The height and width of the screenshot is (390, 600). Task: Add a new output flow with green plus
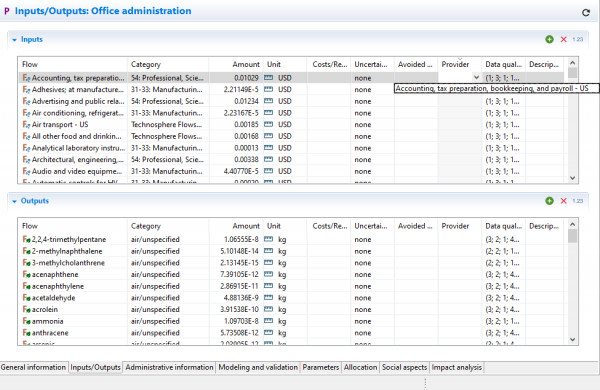549,201
